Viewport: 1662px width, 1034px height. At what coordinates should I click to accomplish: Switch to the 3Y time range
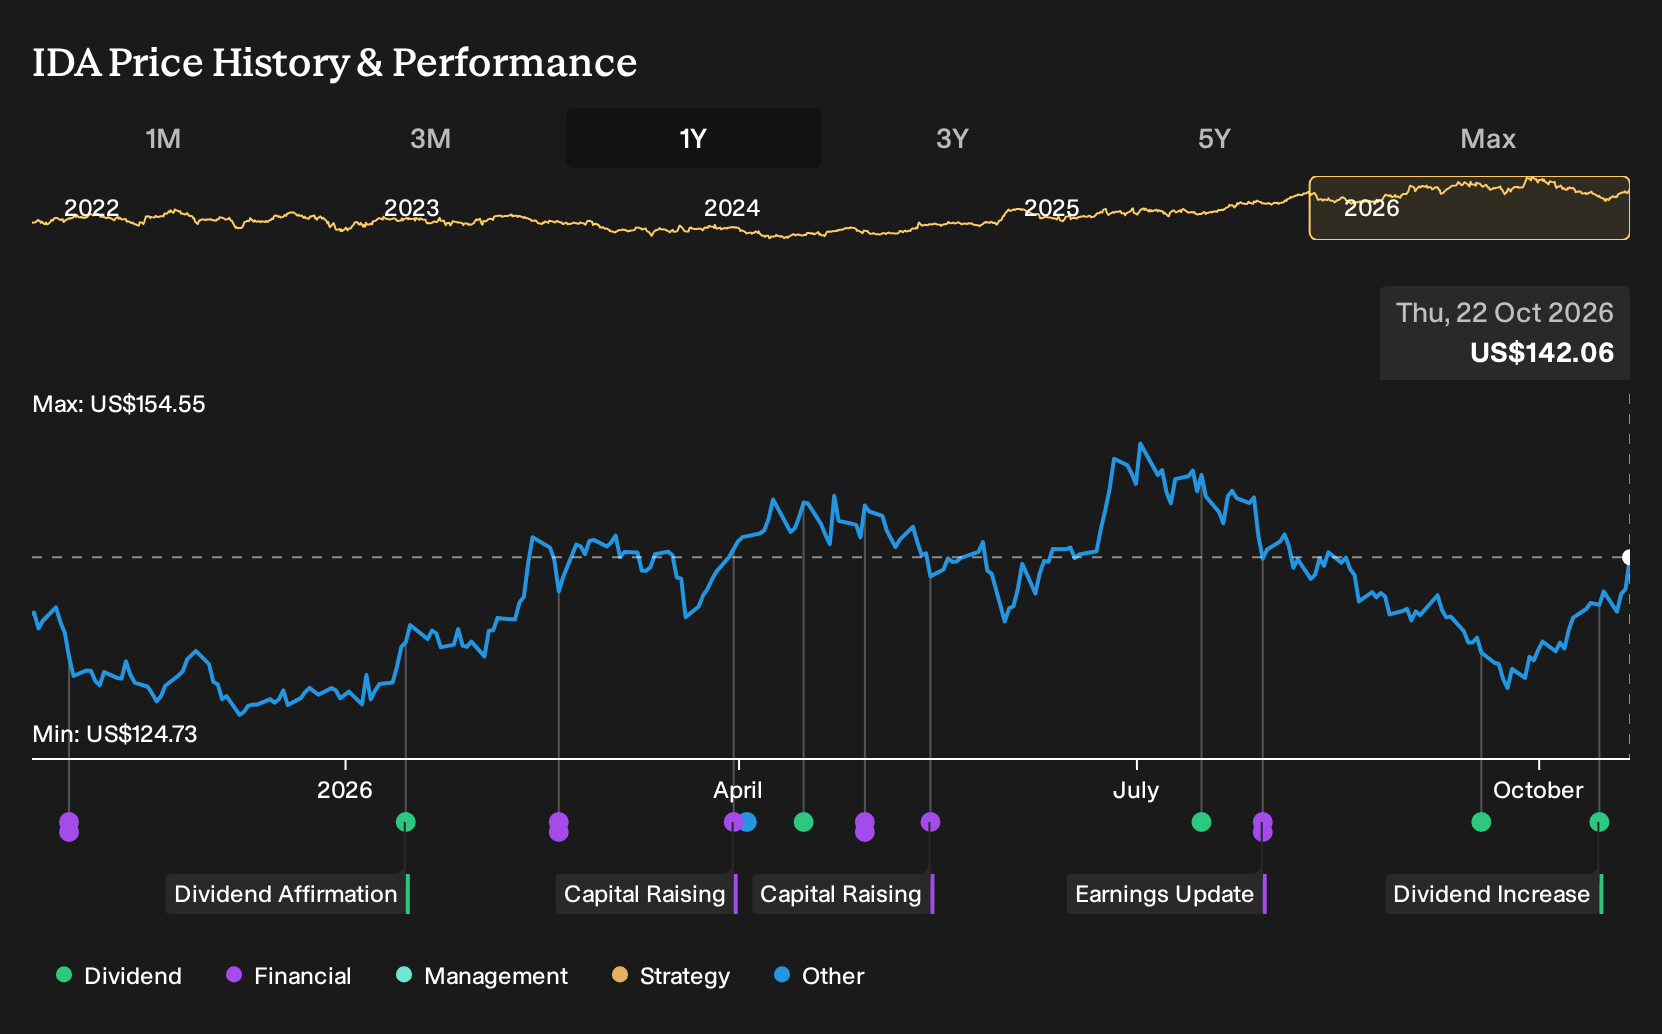[952, 138]
